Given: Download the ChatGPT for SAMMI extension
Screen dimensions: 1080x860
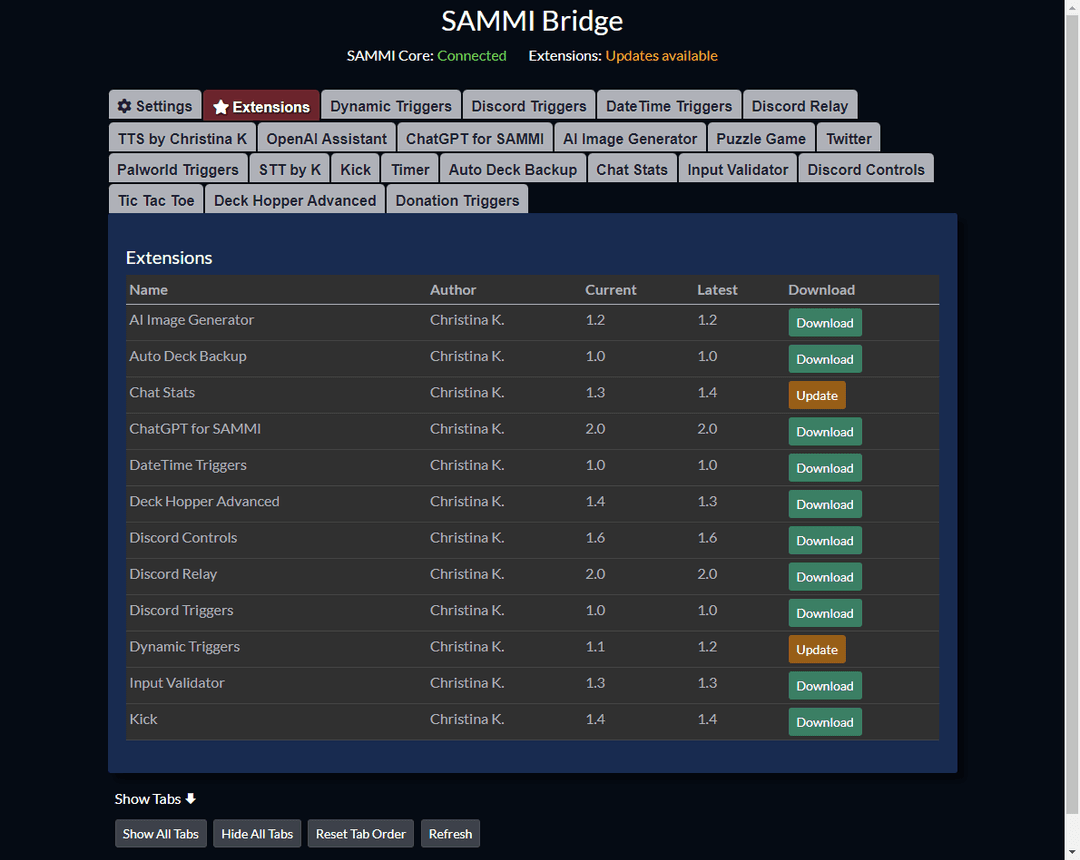Looking at the screenshot, I should (x=824, y=432).
